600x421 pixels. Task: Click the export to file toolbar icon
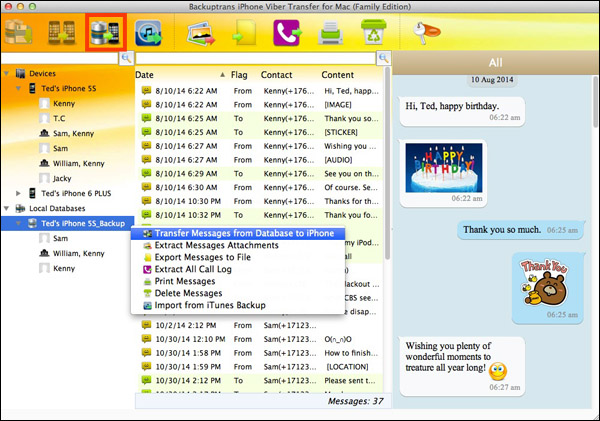(x=244, y=33)
